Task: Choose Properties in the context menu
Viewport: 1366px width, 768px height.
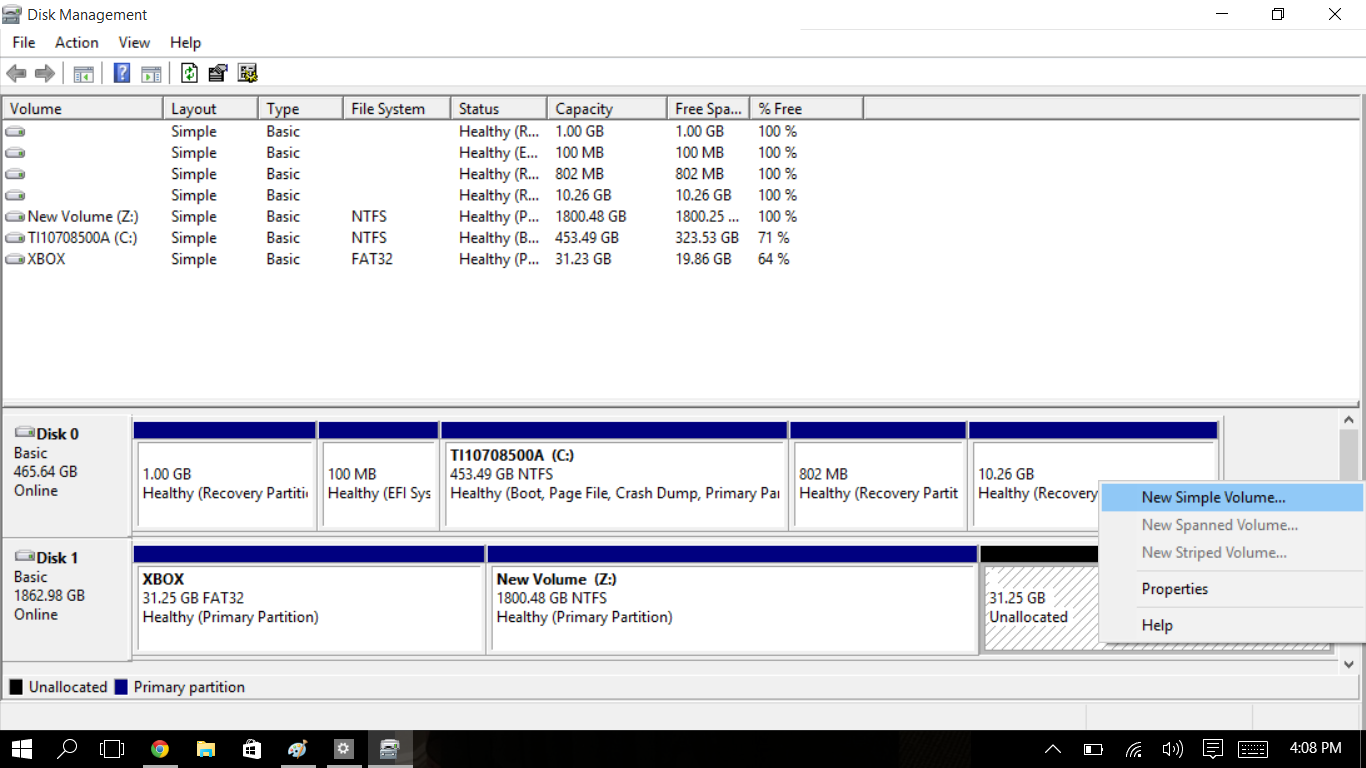Action: [1232, 589]
